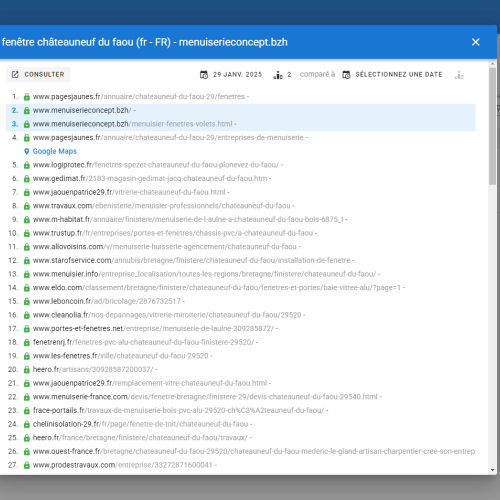This screenshot has height=500, width=500.
Task: Click the vertical scrollbar thumb of the dialog
Action: (493, 126)
